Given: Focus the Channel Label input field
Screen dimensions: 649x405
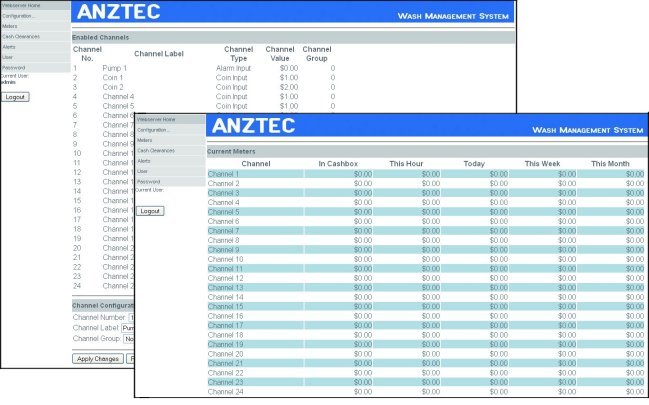Looking at the screenshot, I should [x=128, y=328].
